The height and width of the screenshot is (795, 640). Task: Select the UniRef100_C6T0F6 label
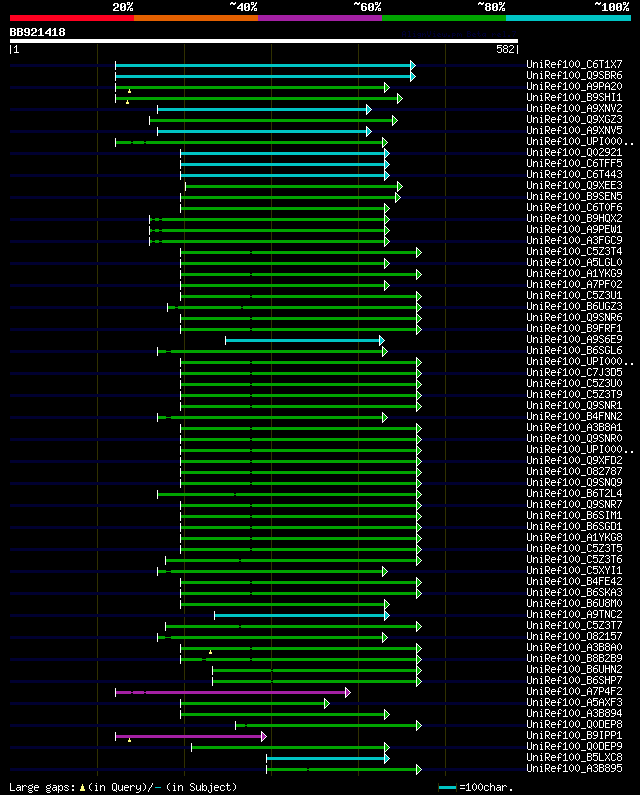tap(574, 207)
